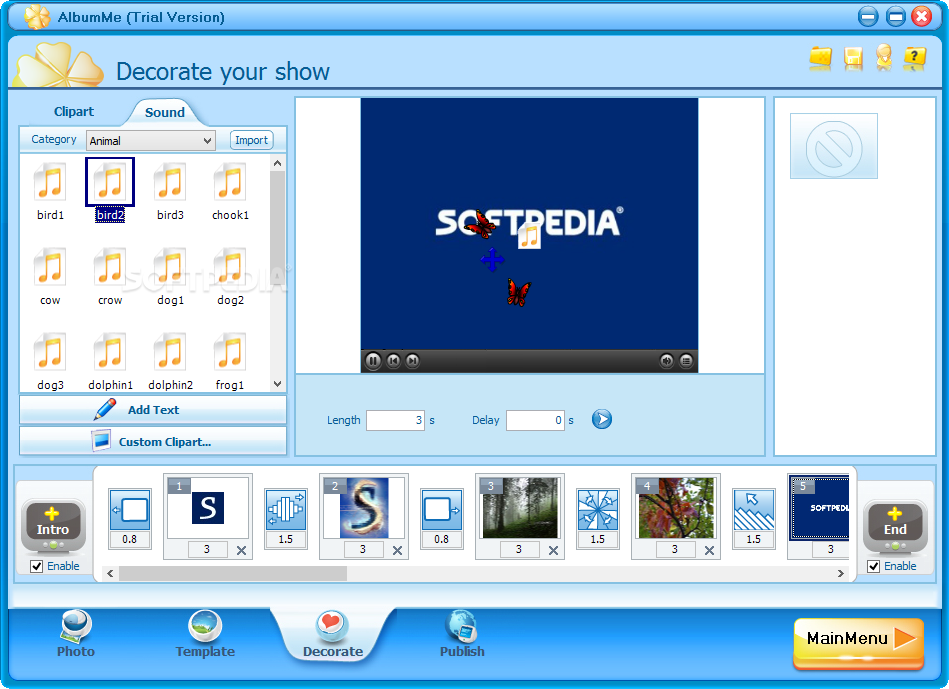Skip to next slide in preview
Screen dimensions: 949x689
412,361
